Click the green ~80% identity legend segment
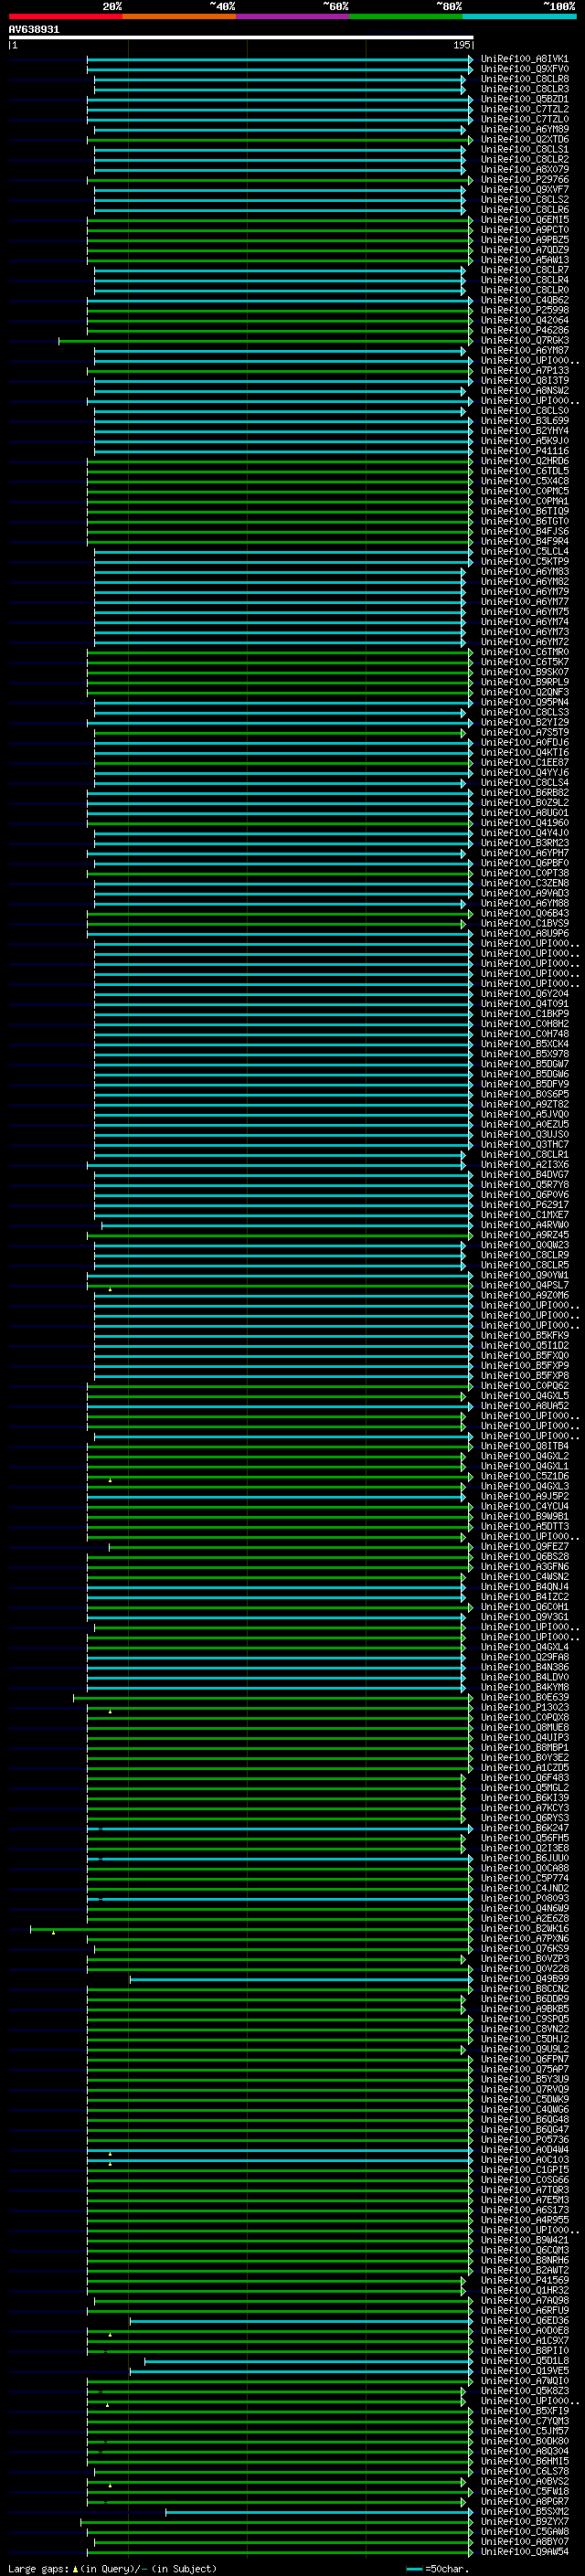 tap(406, 16)
